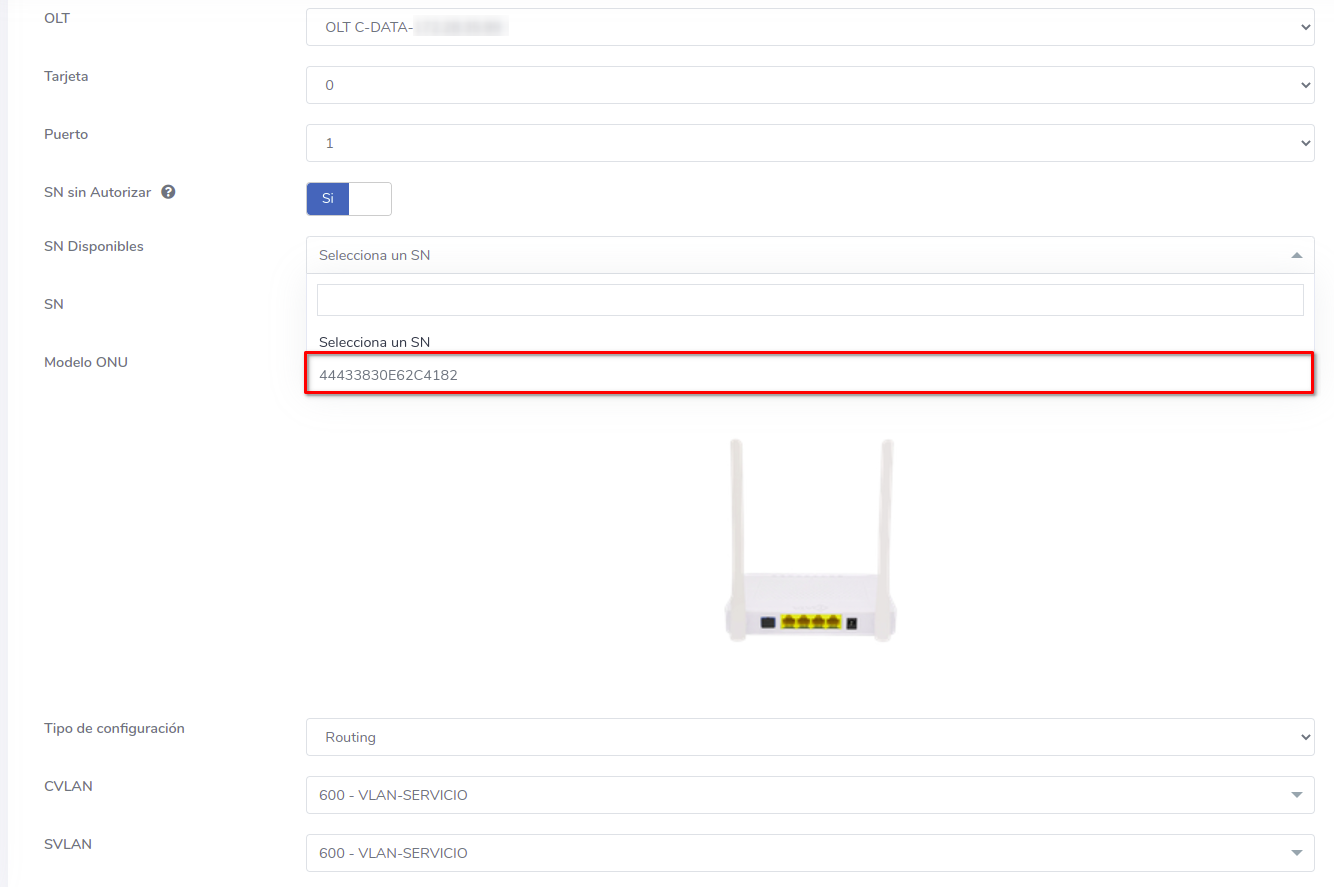Viewport: 1334px width, 887px height.
Task: Focus the search field in SN list
Action: (x=809, y=300)
